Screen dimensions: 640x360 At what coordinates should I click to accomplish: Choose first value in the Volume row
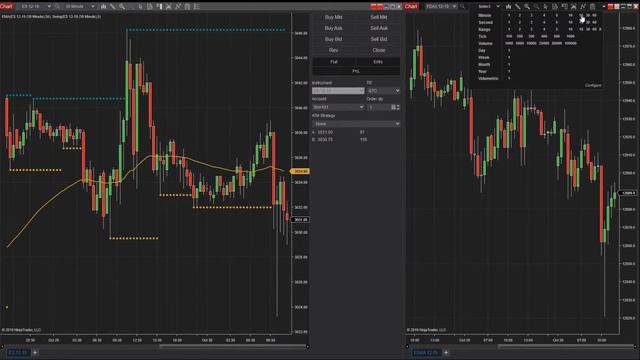click(x=509, y=43)
